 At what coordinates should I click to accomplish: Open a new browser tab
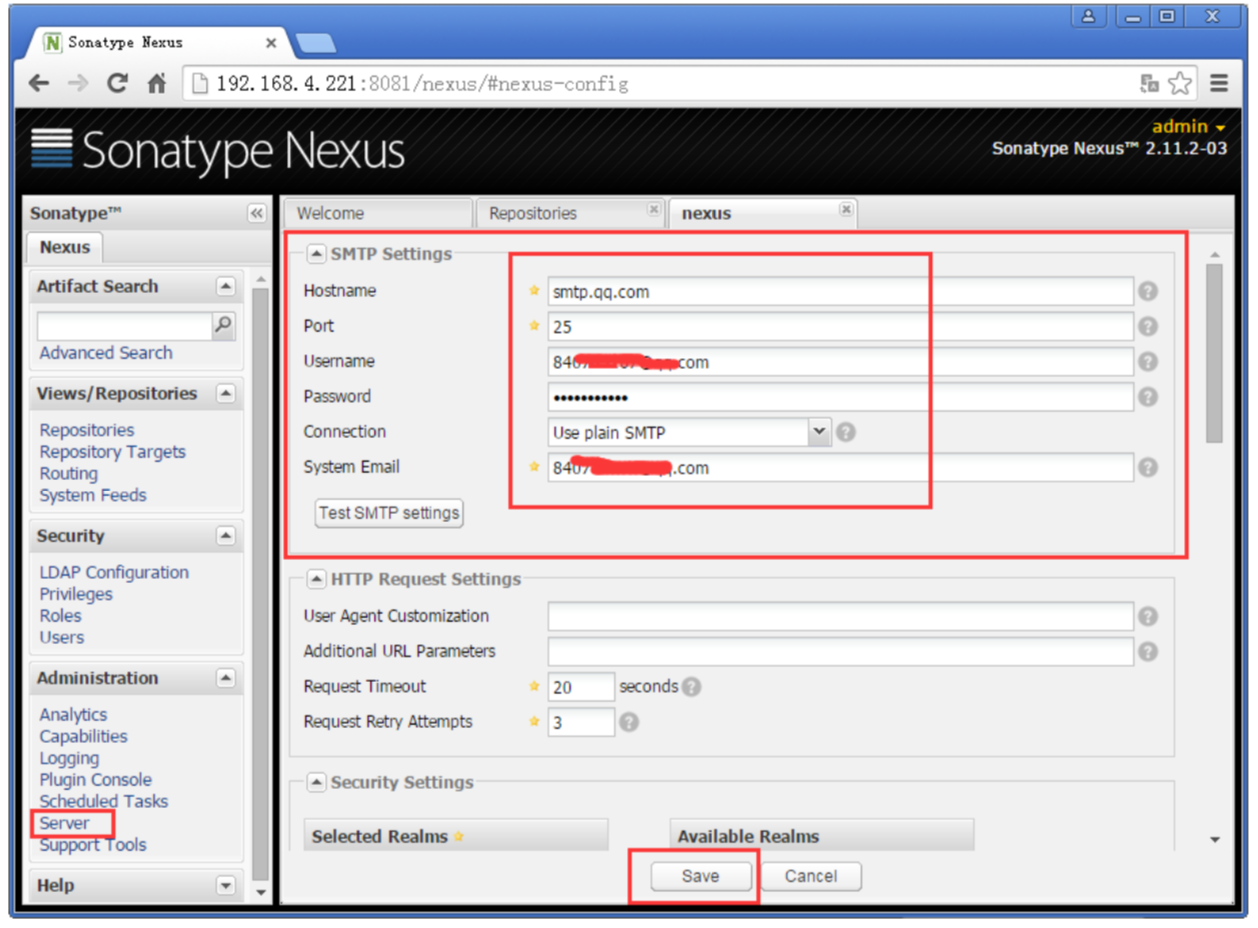[x=315, y=43]
